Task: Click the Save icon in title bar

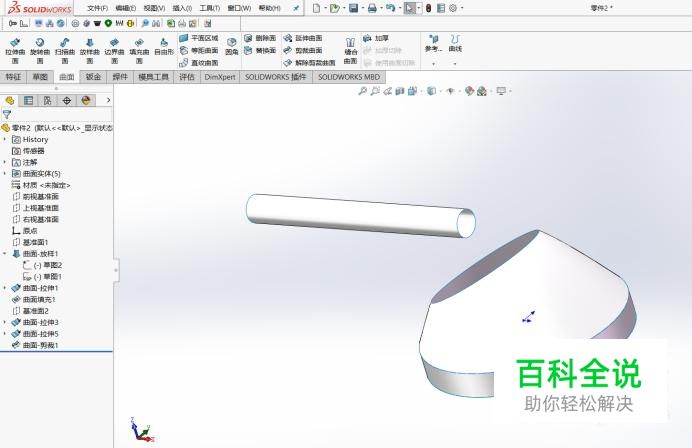Action: tap(354, 8)
